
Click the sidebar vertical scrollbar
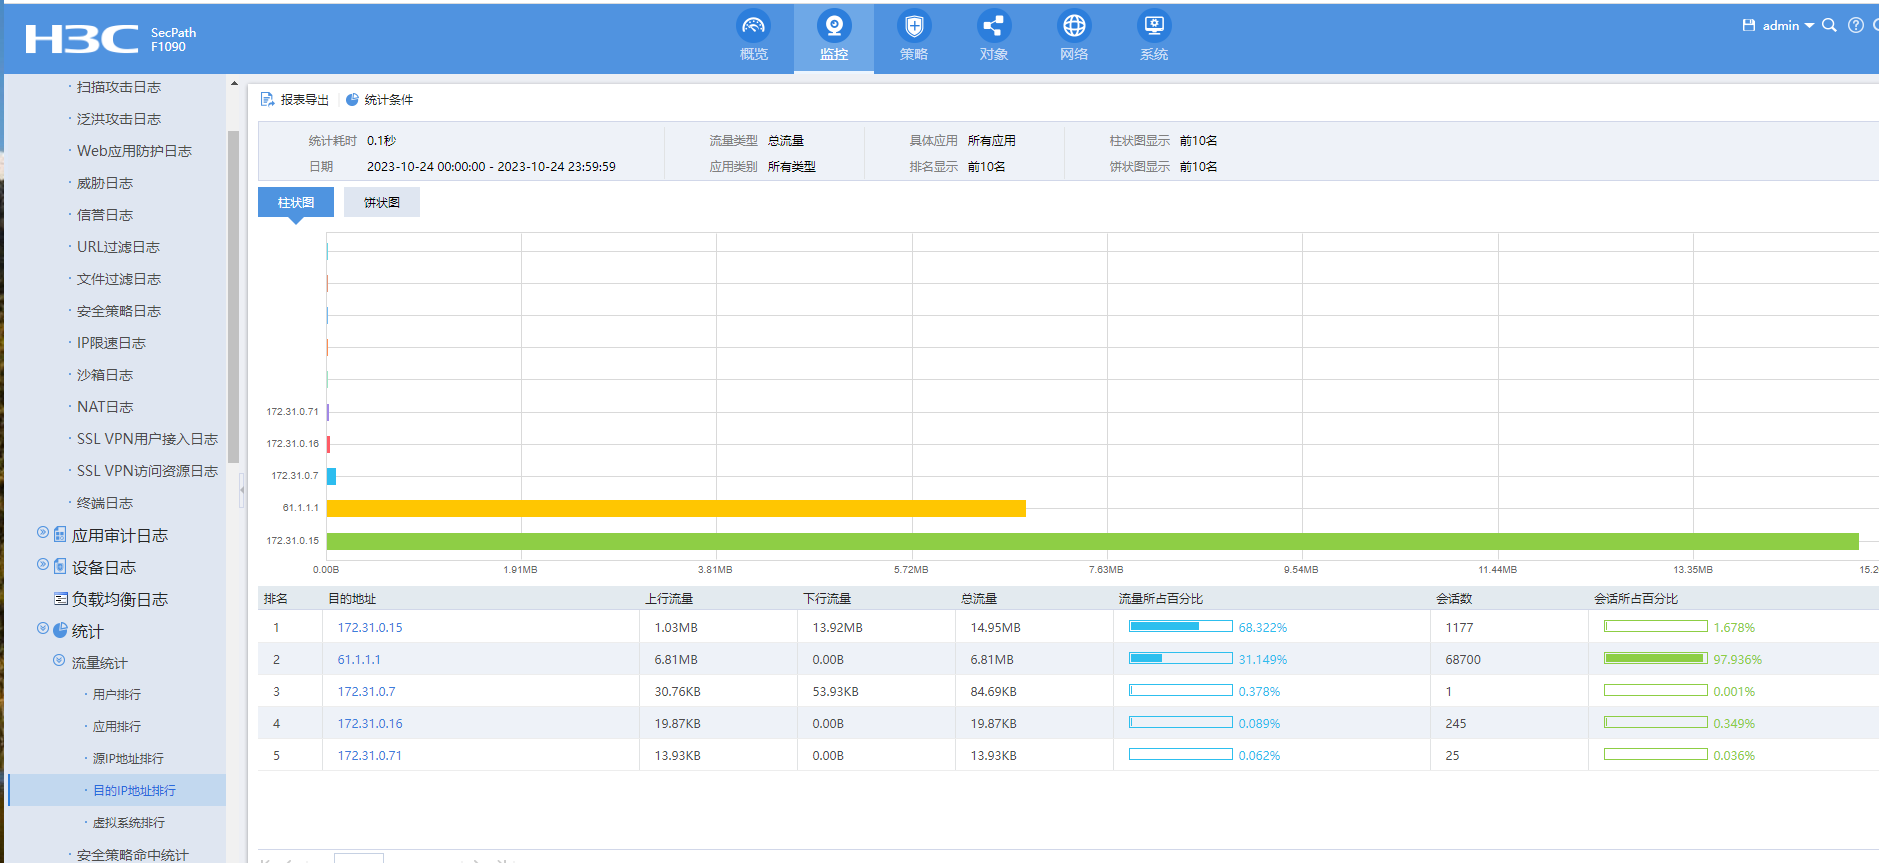(233, 296)
